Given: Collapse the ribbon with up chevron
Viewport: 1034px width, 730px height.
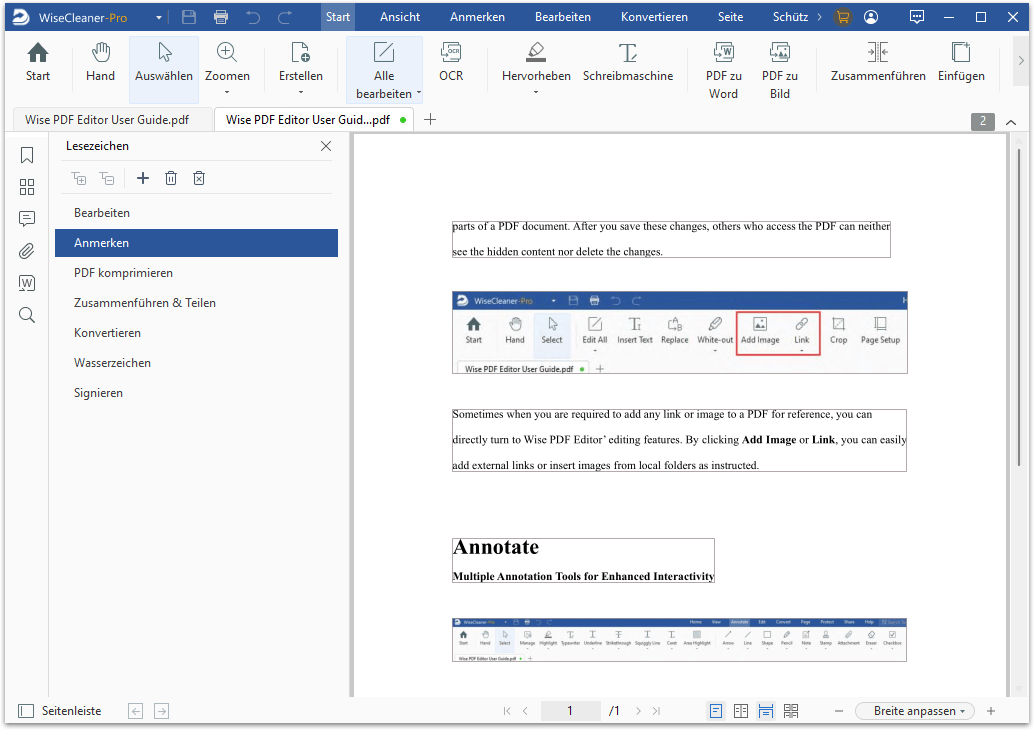Looking at the screenshot, I should [x=1011, y=122].
